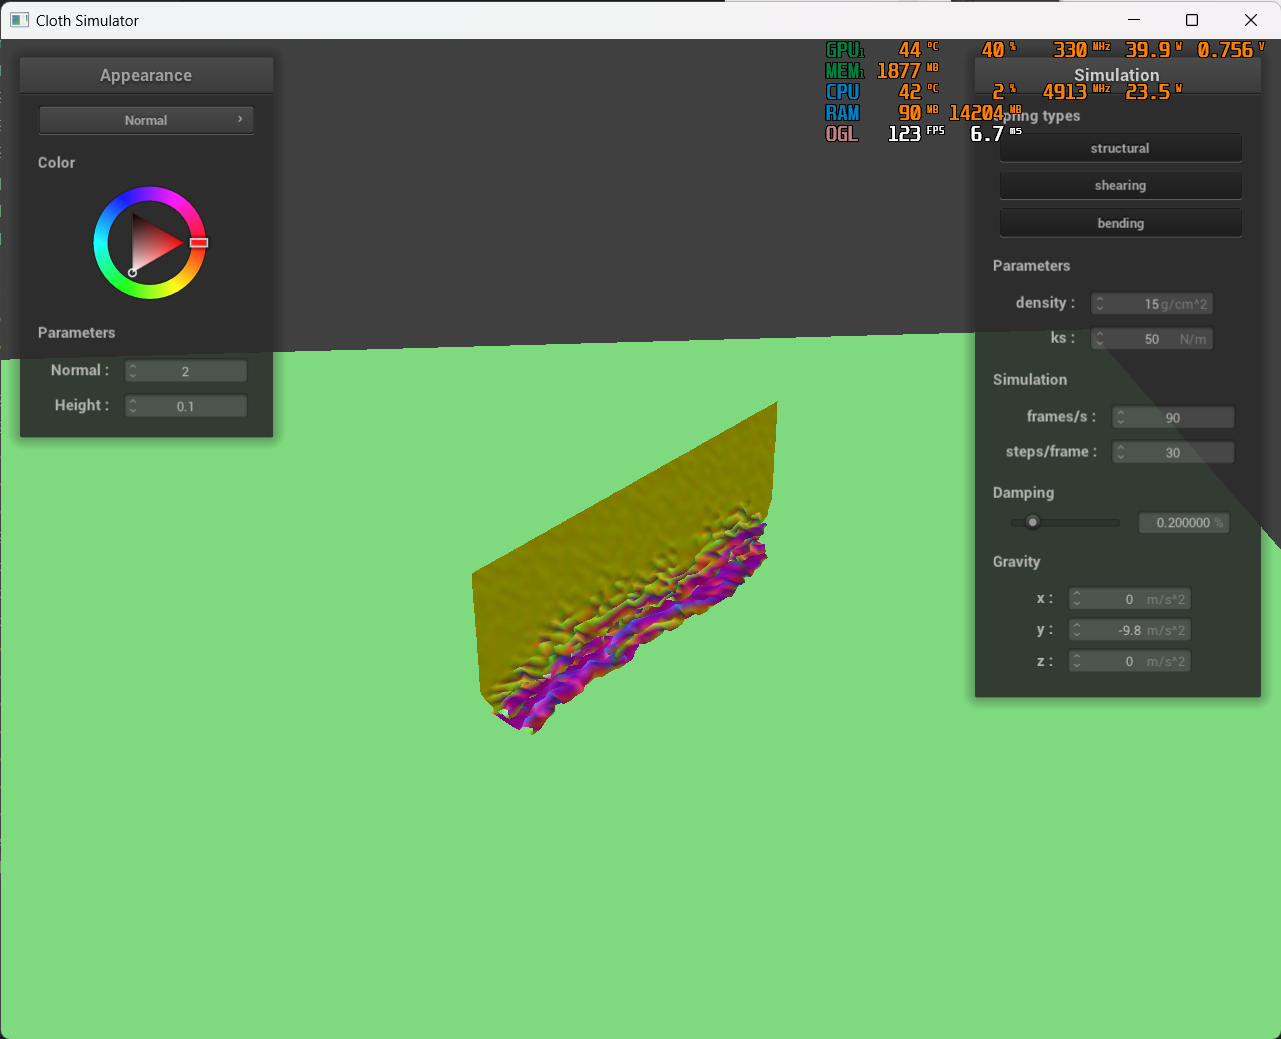Click the density value field

[1152, 304]
